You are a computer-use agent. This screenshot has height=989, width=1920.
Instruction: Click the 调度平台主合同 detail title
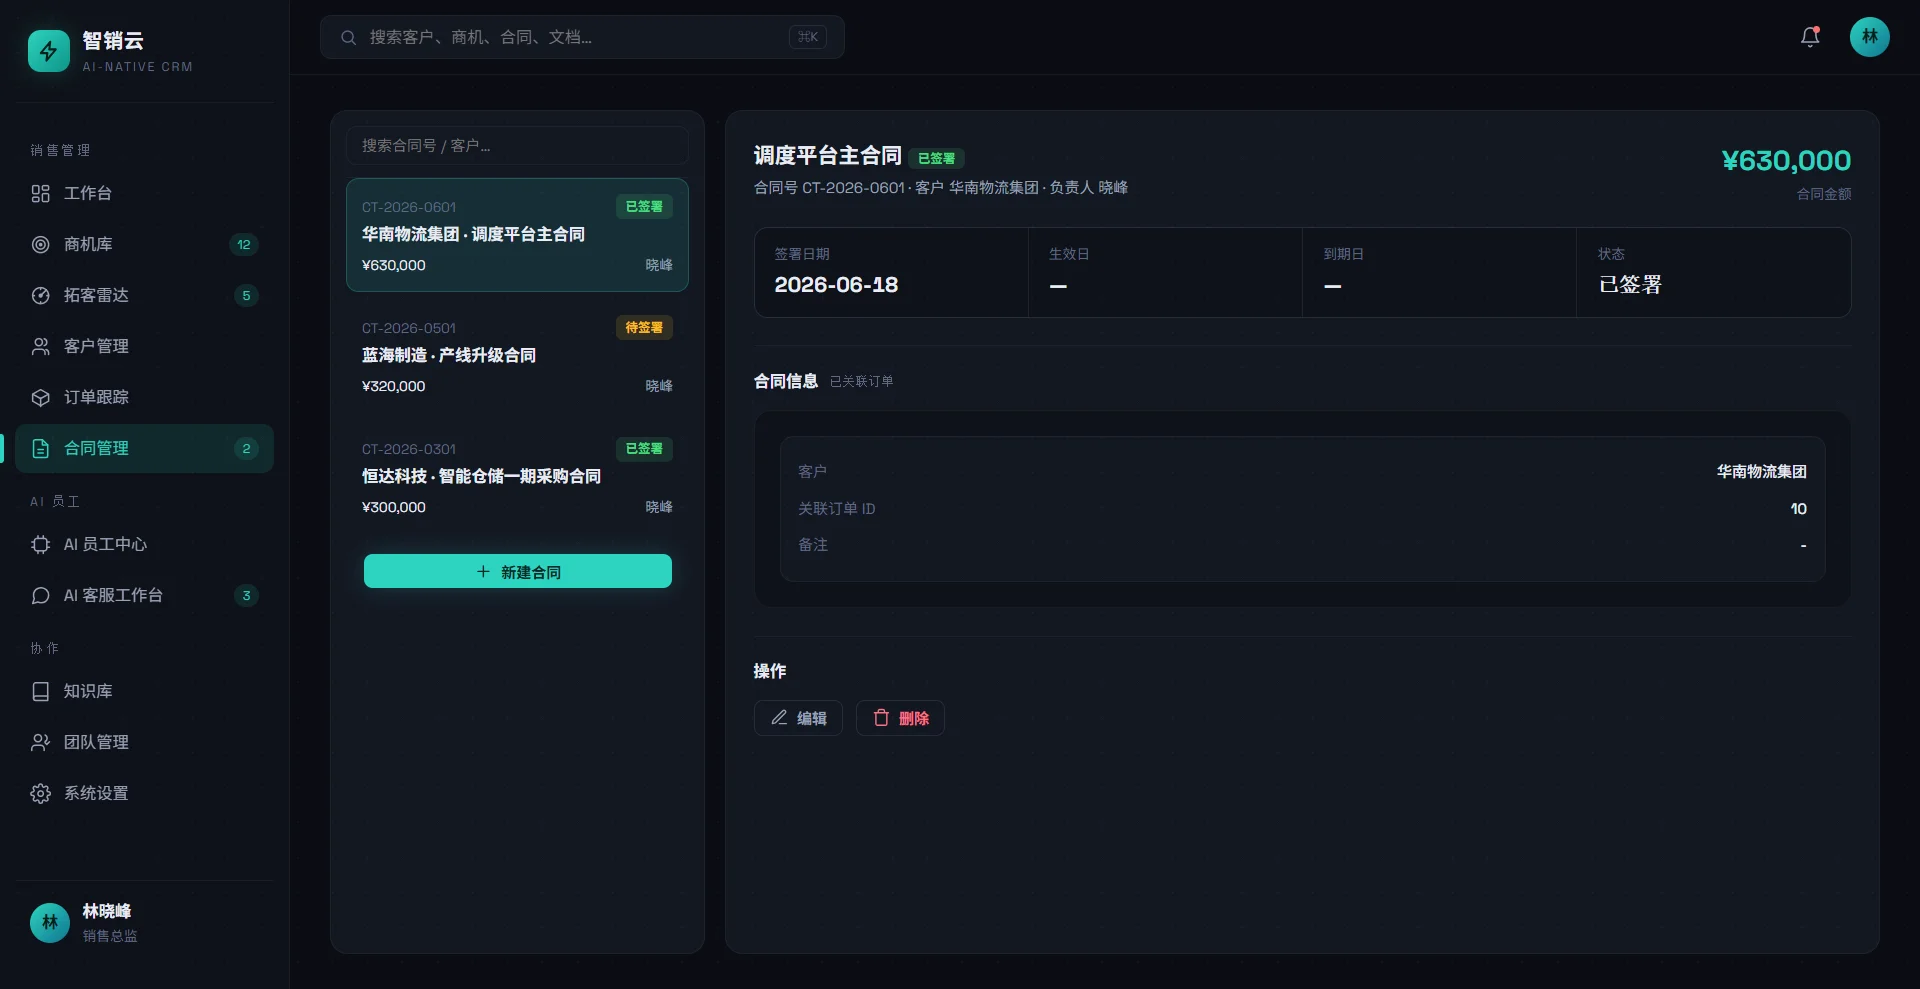827,156
